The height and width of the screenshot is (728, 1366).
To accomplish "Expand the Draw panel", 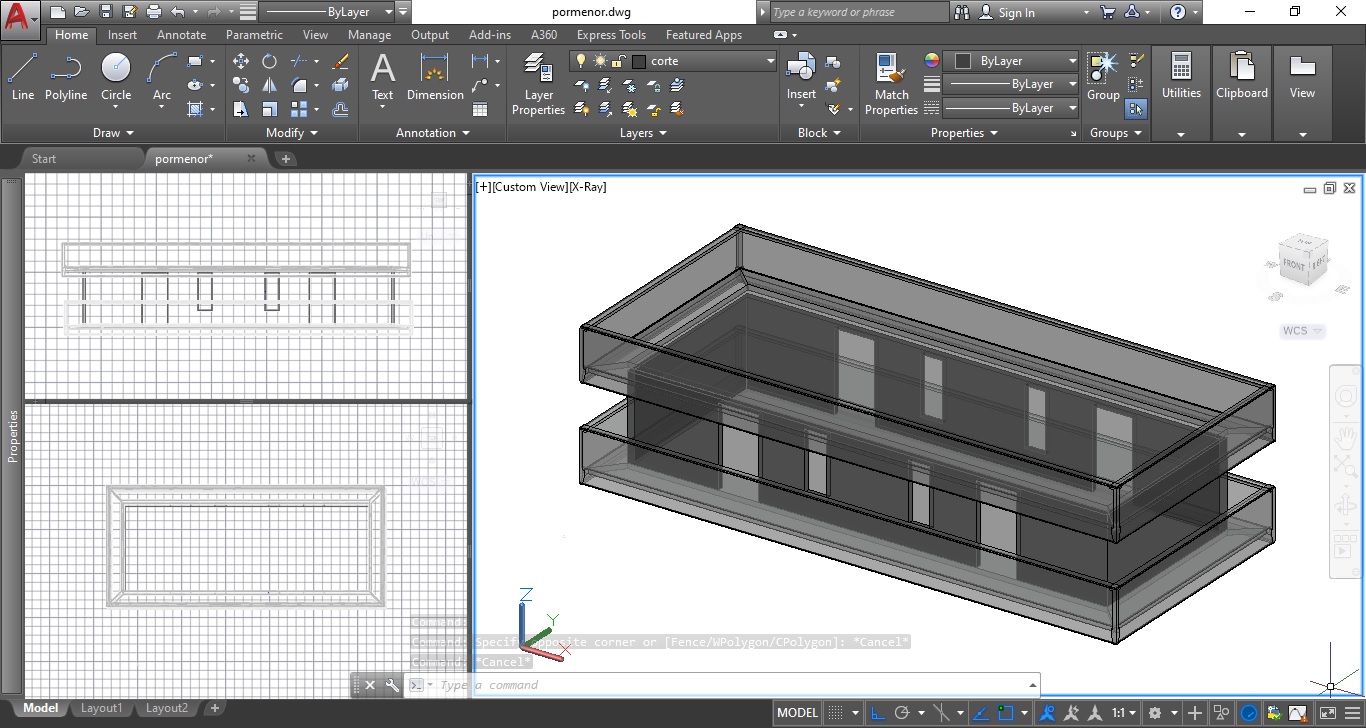I will 113,132.
